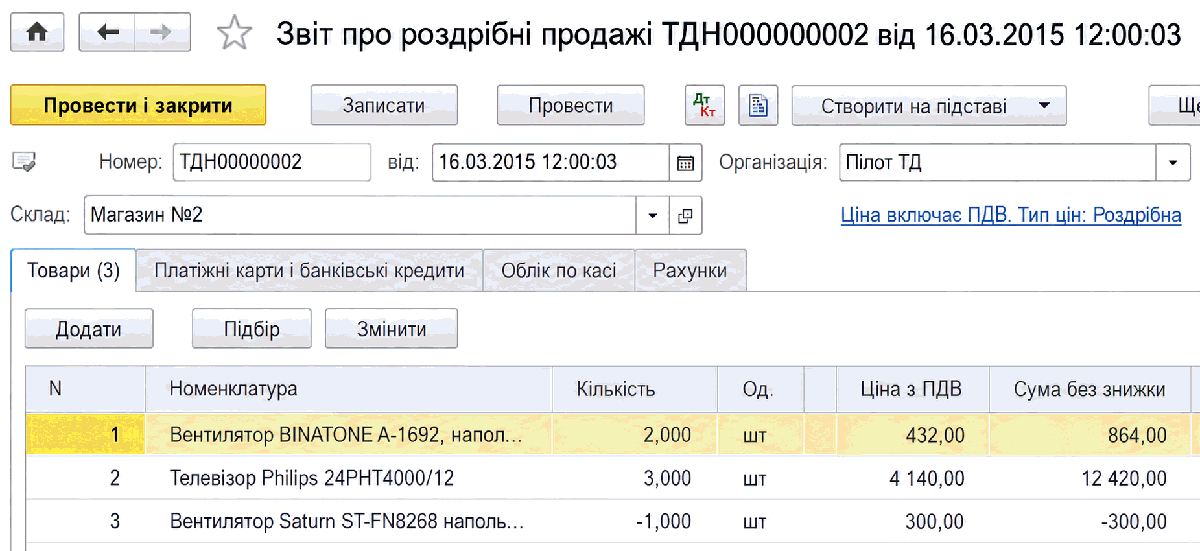The image size is (1200, 551).
Task: Open the Підбір selection
Action: click(x=252, y=329)
